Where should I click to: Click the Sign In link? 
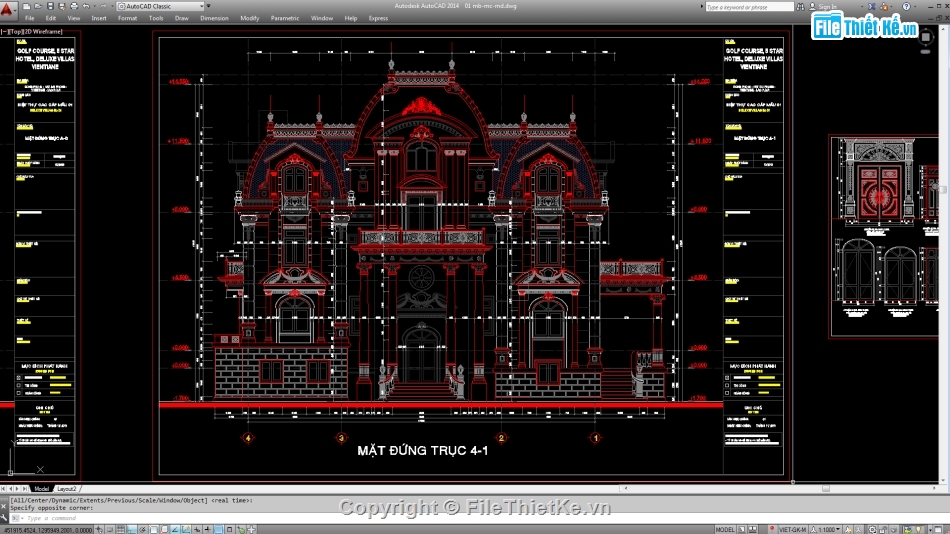827,7
